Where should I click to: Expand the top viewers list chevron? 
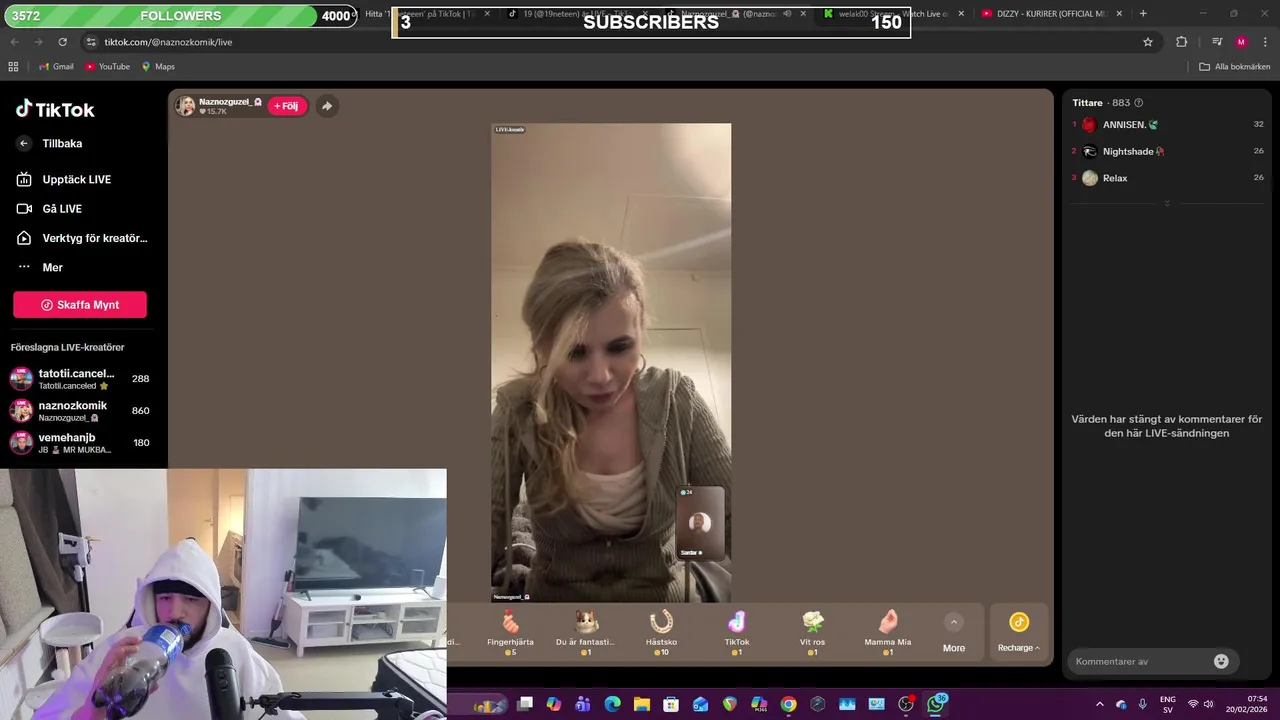tap(1167, 203)
